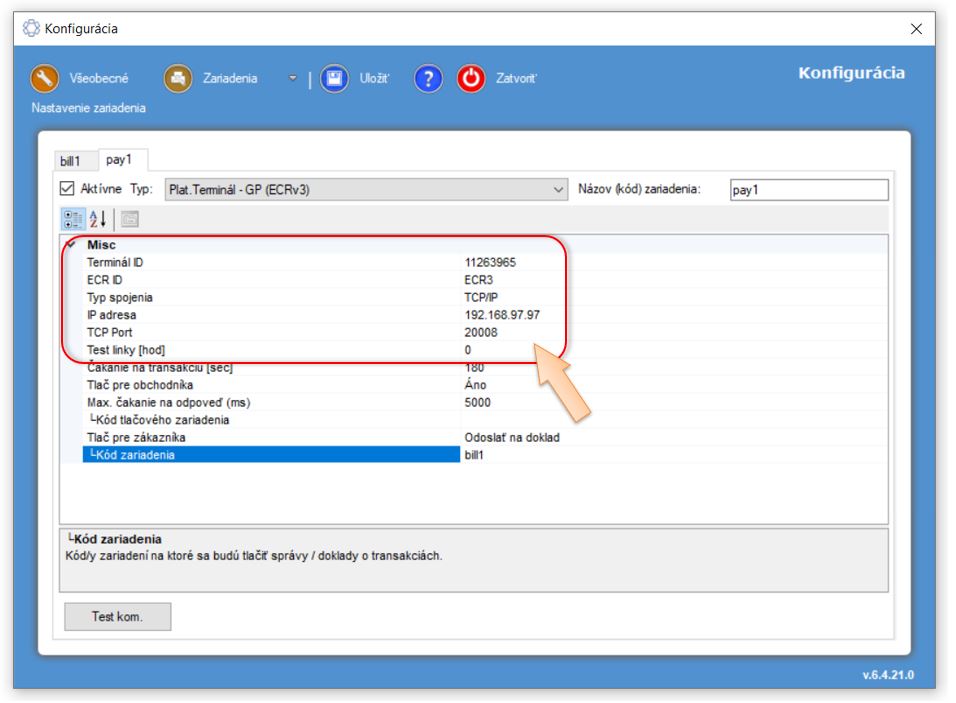Close the Konfigurácia window
Image resolution: width=956 pixels, height=703 pixels.
916,29
